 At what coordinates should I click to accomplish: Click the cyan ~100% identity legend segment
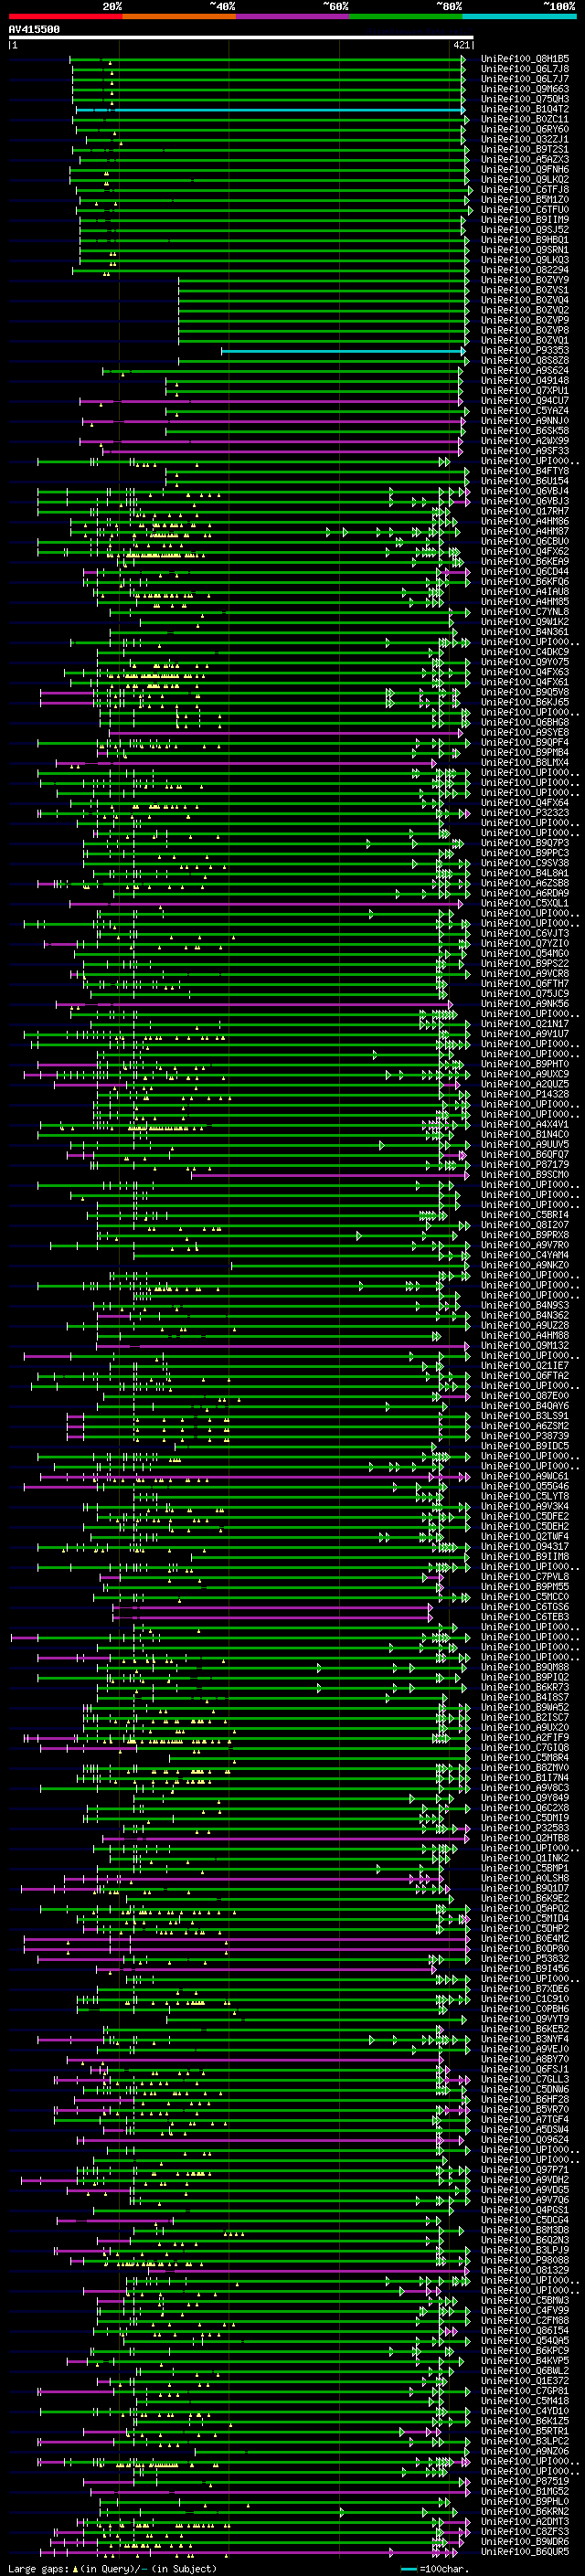[519, 16]
